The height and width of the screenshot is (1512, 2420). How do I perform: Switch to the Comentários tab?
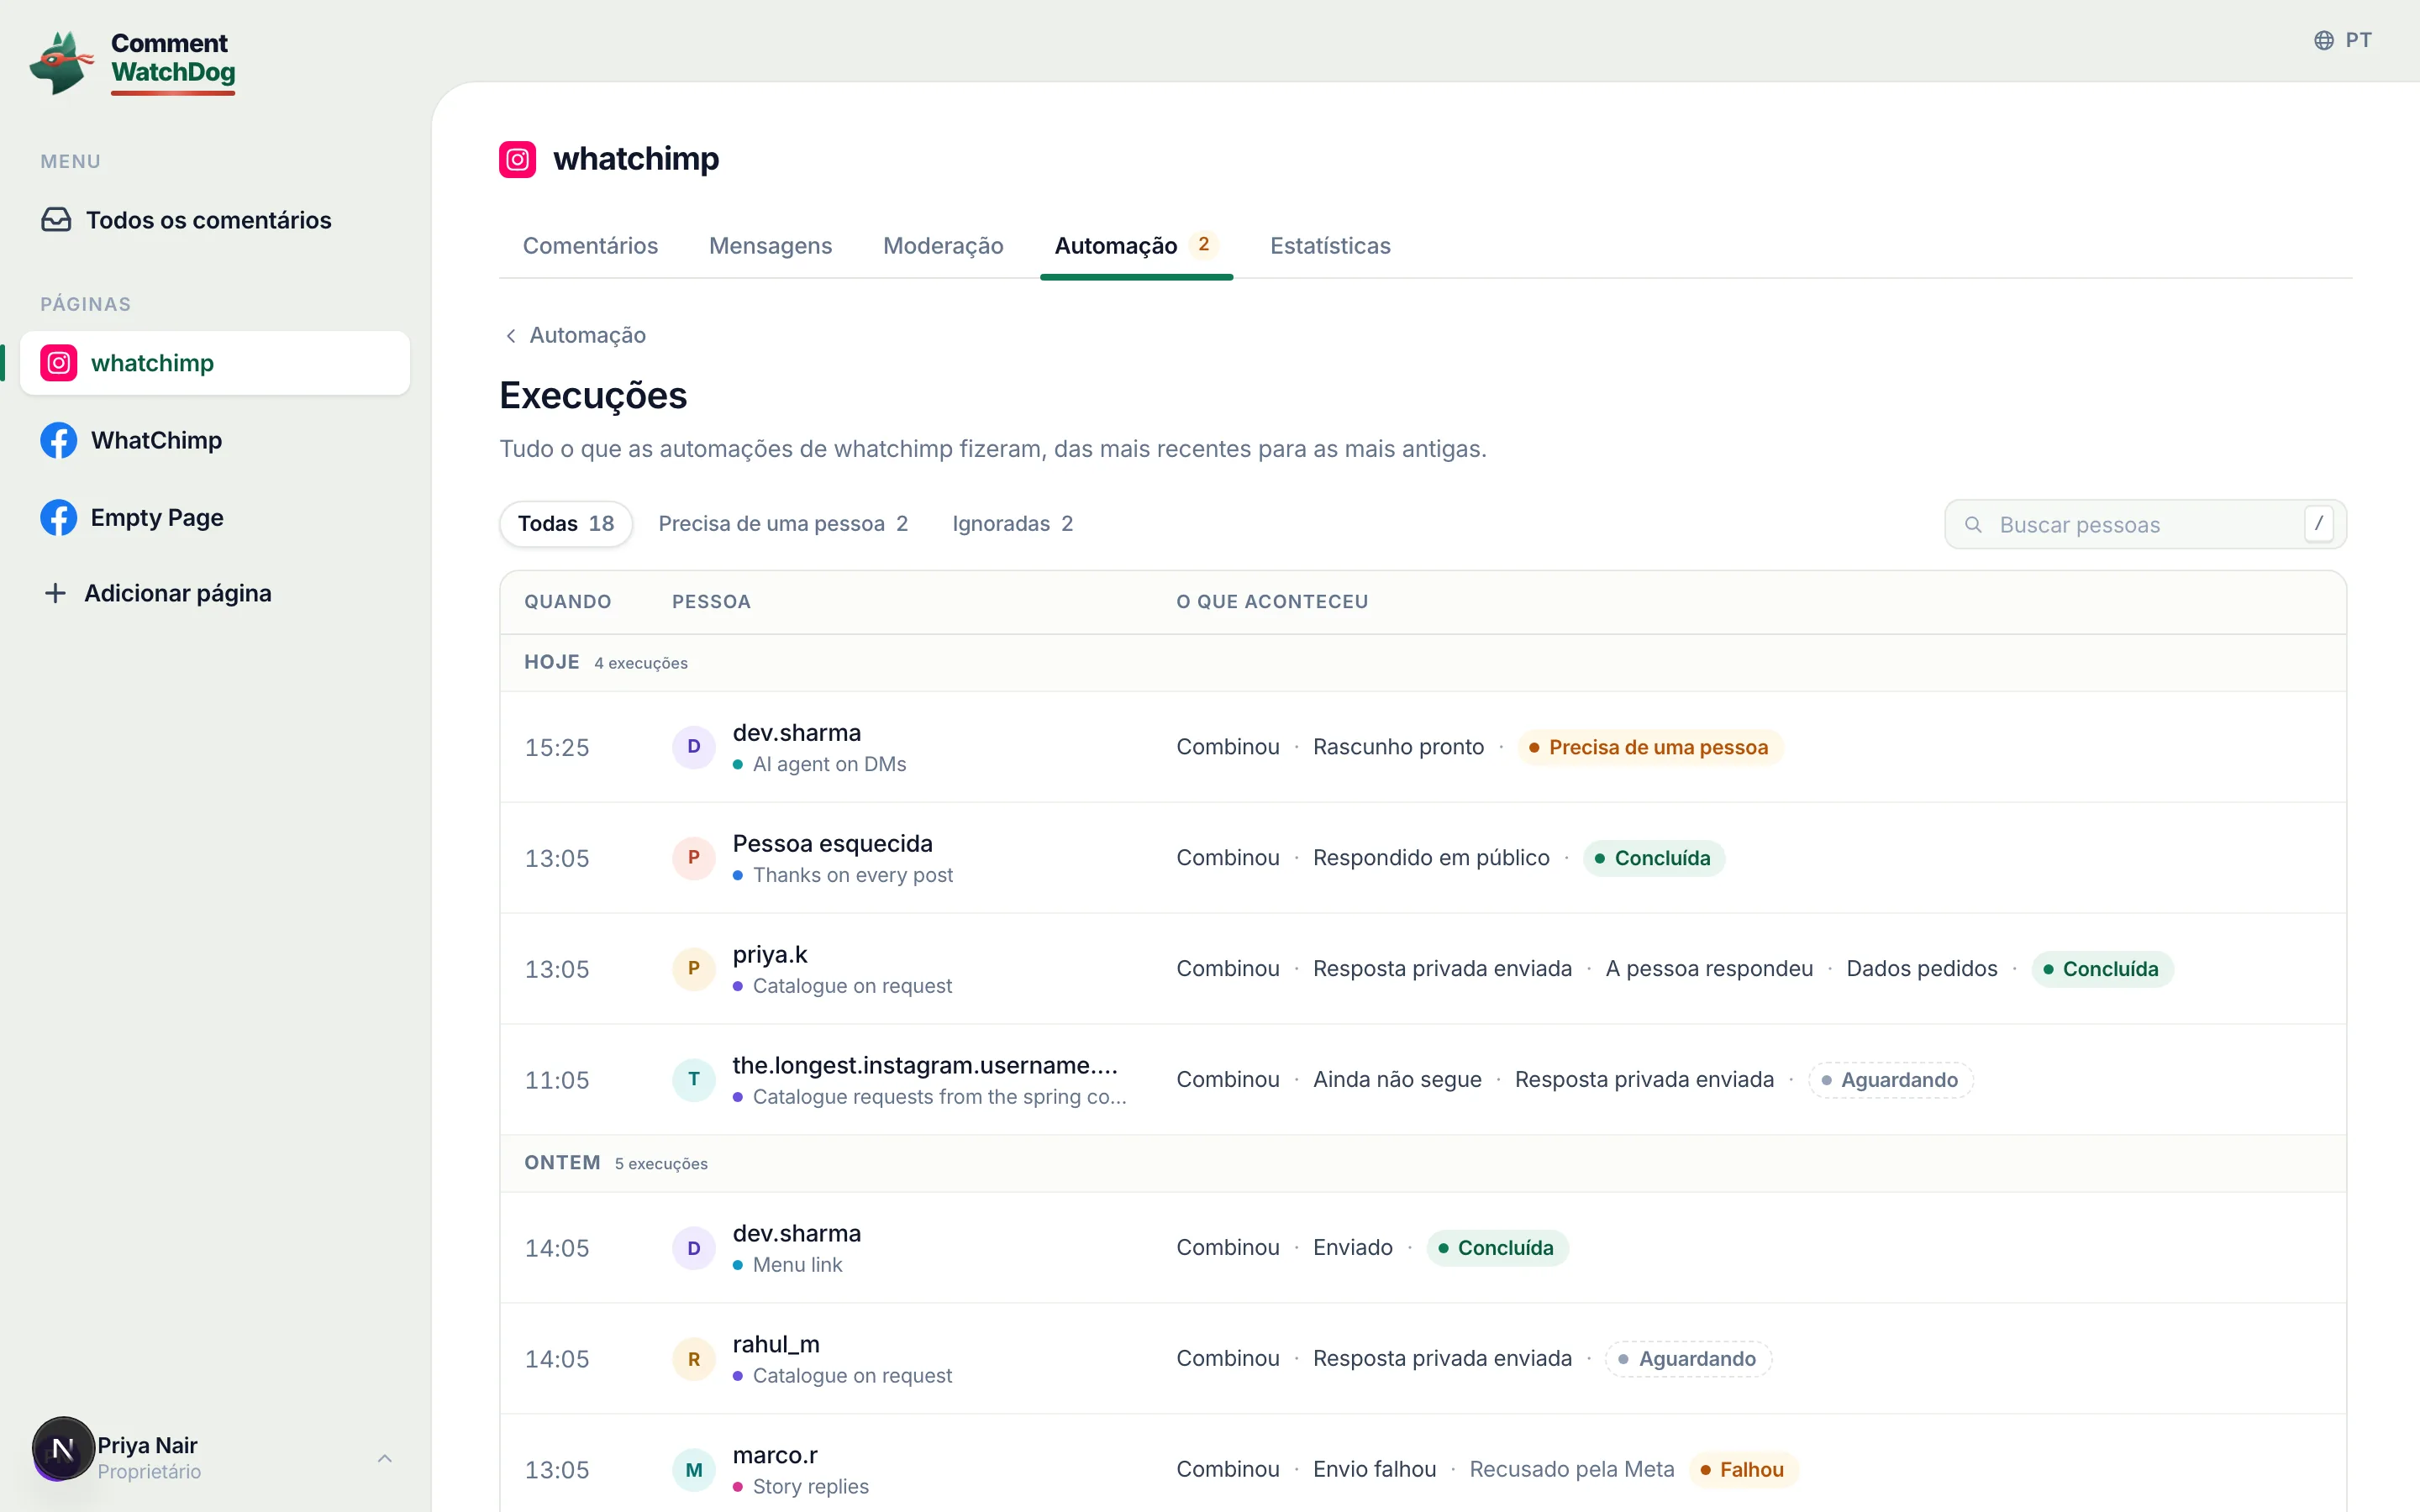click(x=590, y=246)
